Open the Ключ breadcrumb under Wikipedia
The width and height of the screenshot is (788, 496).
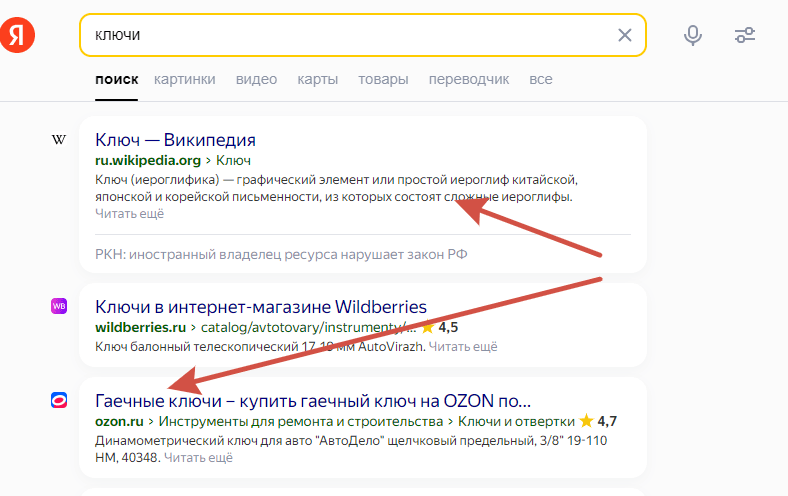[233, 160]
